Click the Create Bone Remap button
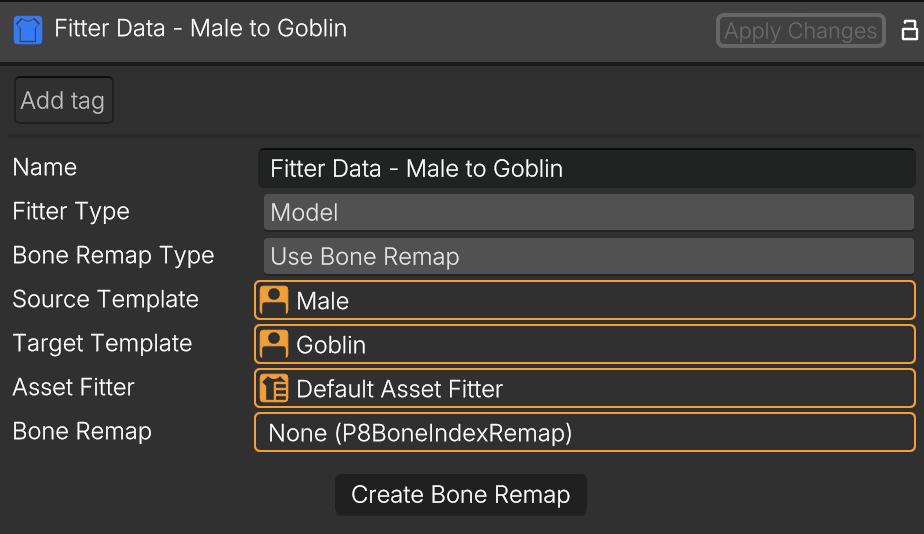This screenshot has width=924, height=534. pyautogui.click(x=461, y=495)
